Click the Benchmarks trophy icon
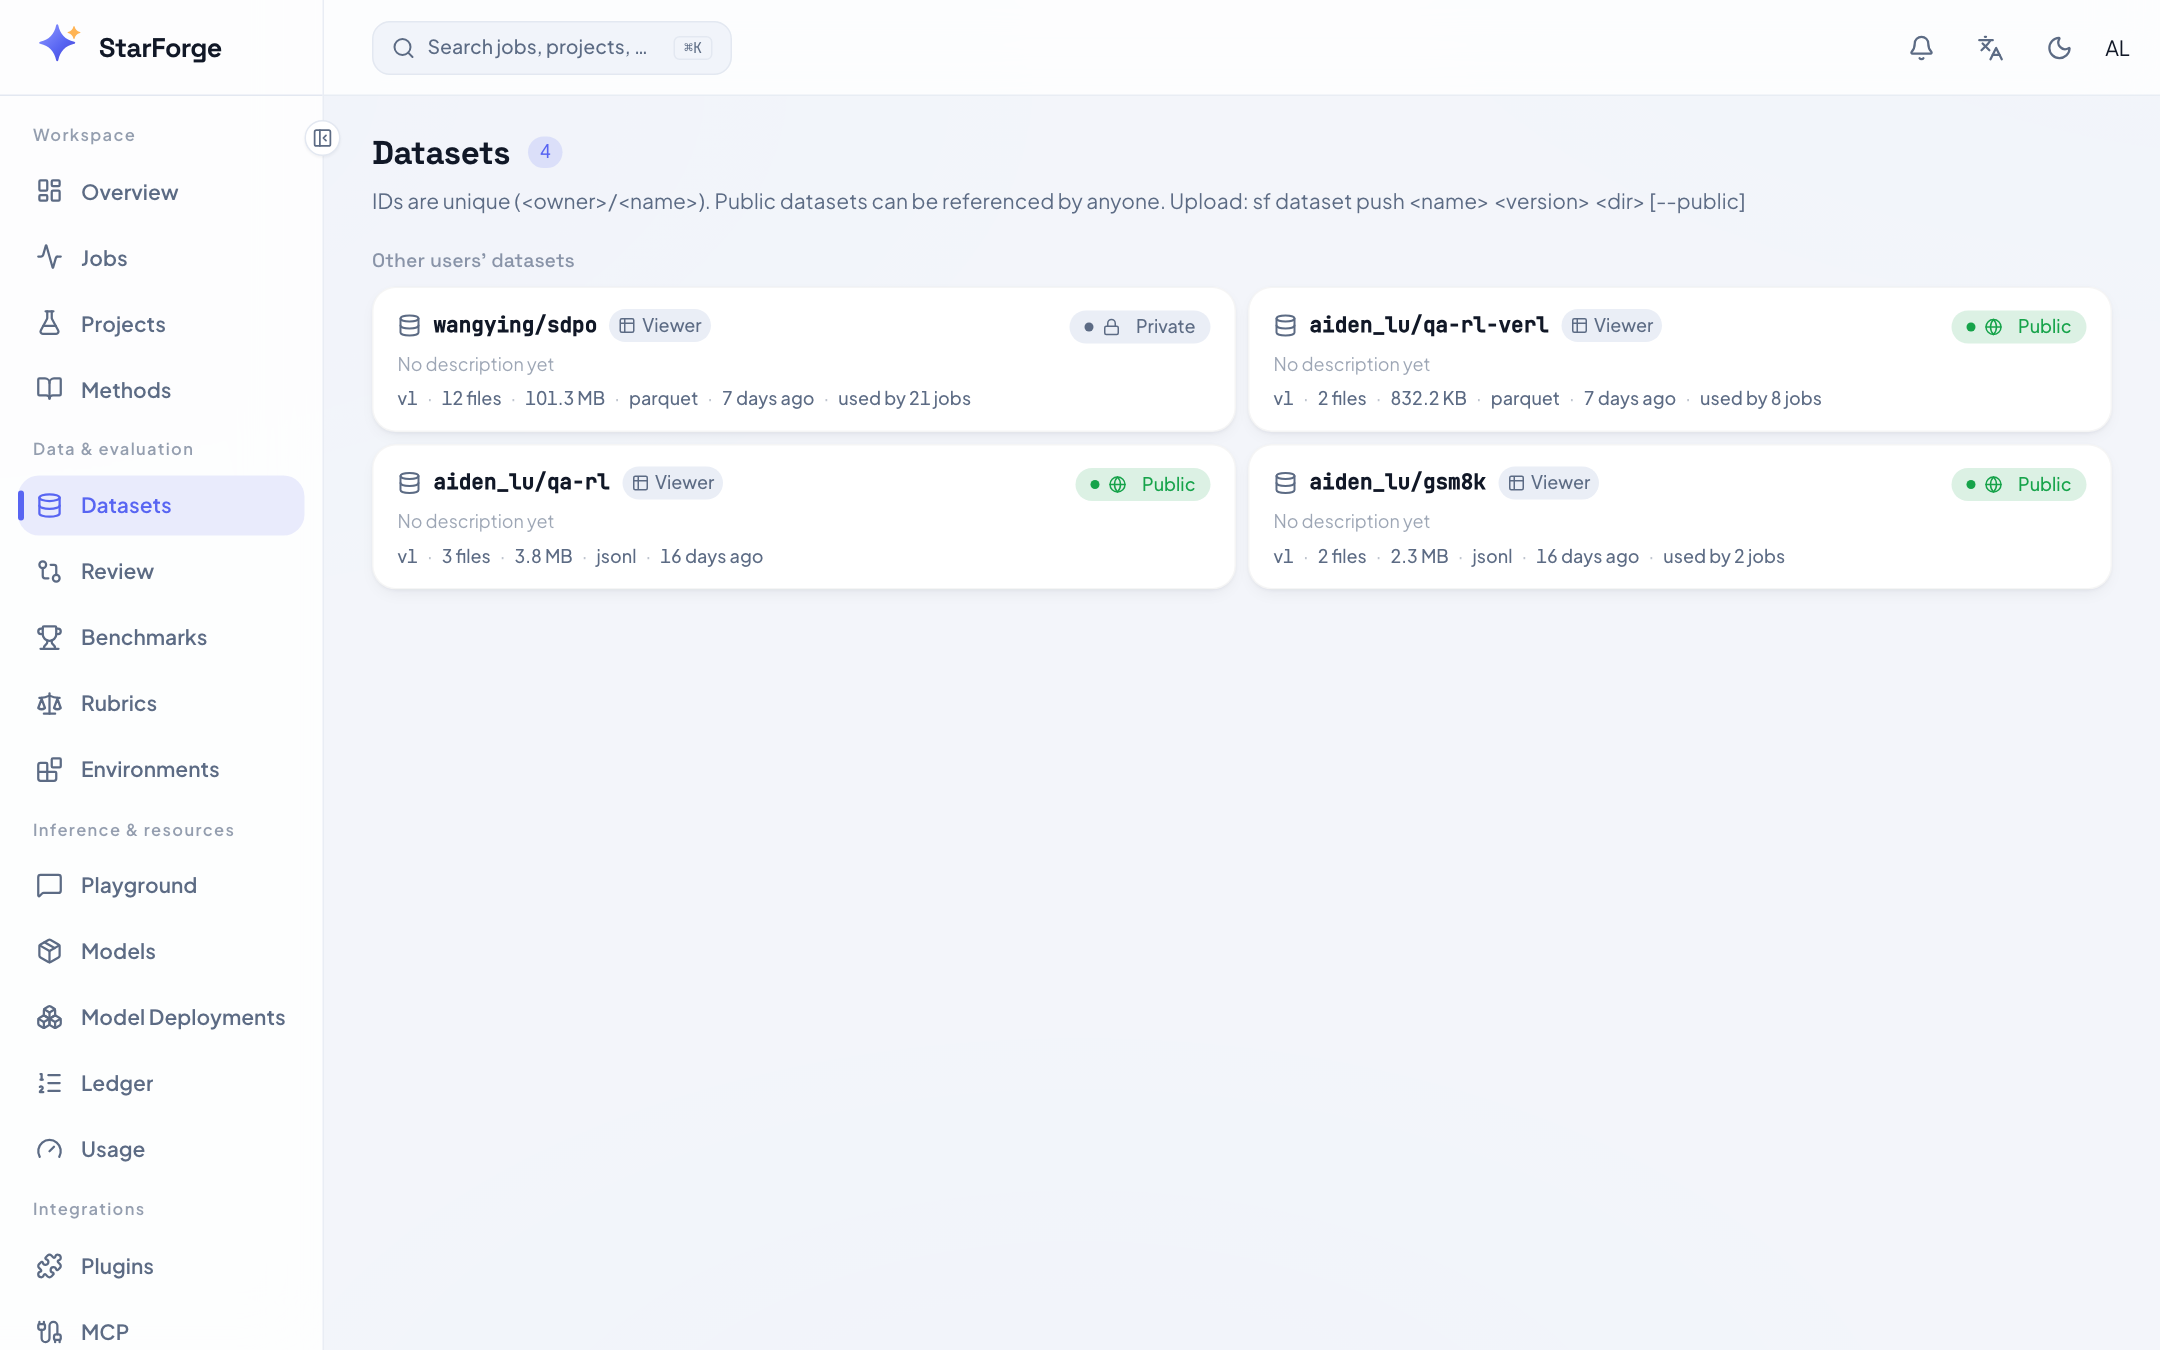This screenshot has width=2160, height=1350. [49, 637]
